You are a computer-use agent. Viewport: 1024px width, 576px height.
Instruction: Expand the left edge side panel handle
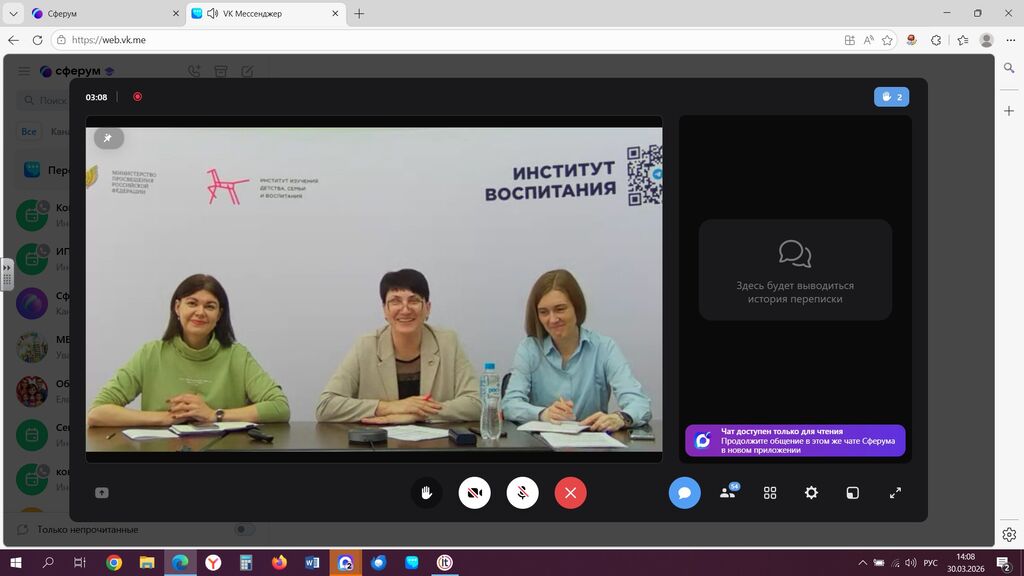[x=7, y=274]
